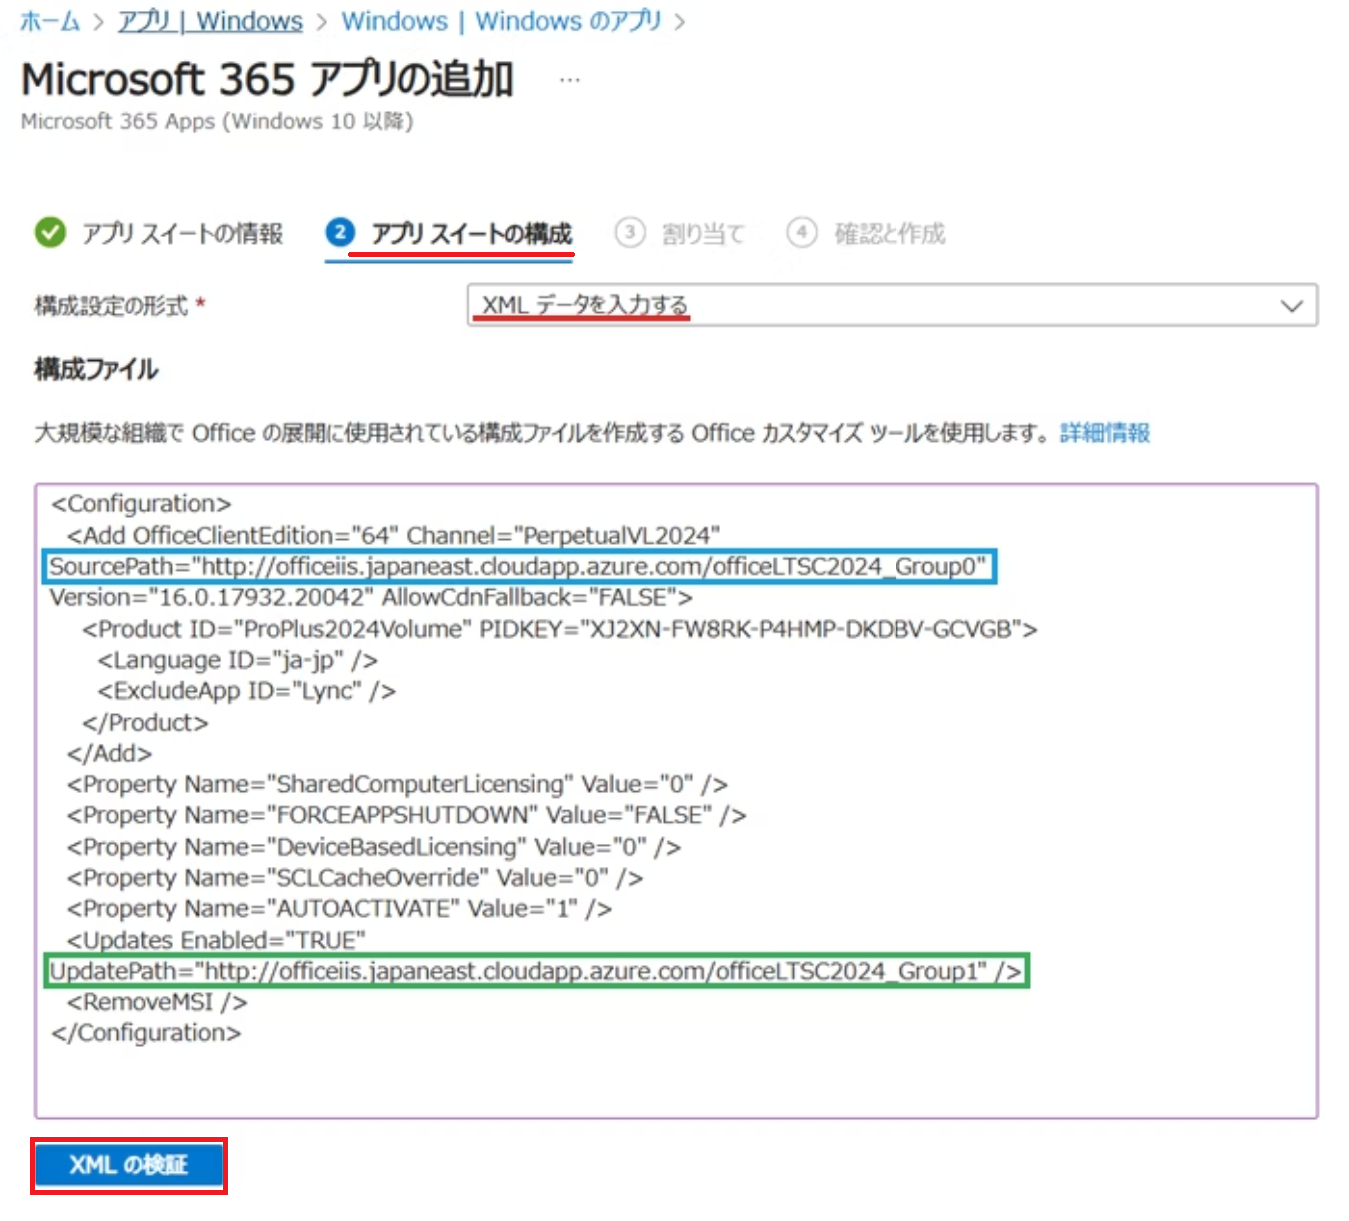Click the SharedComputerLicensing property line

(397, 784)
